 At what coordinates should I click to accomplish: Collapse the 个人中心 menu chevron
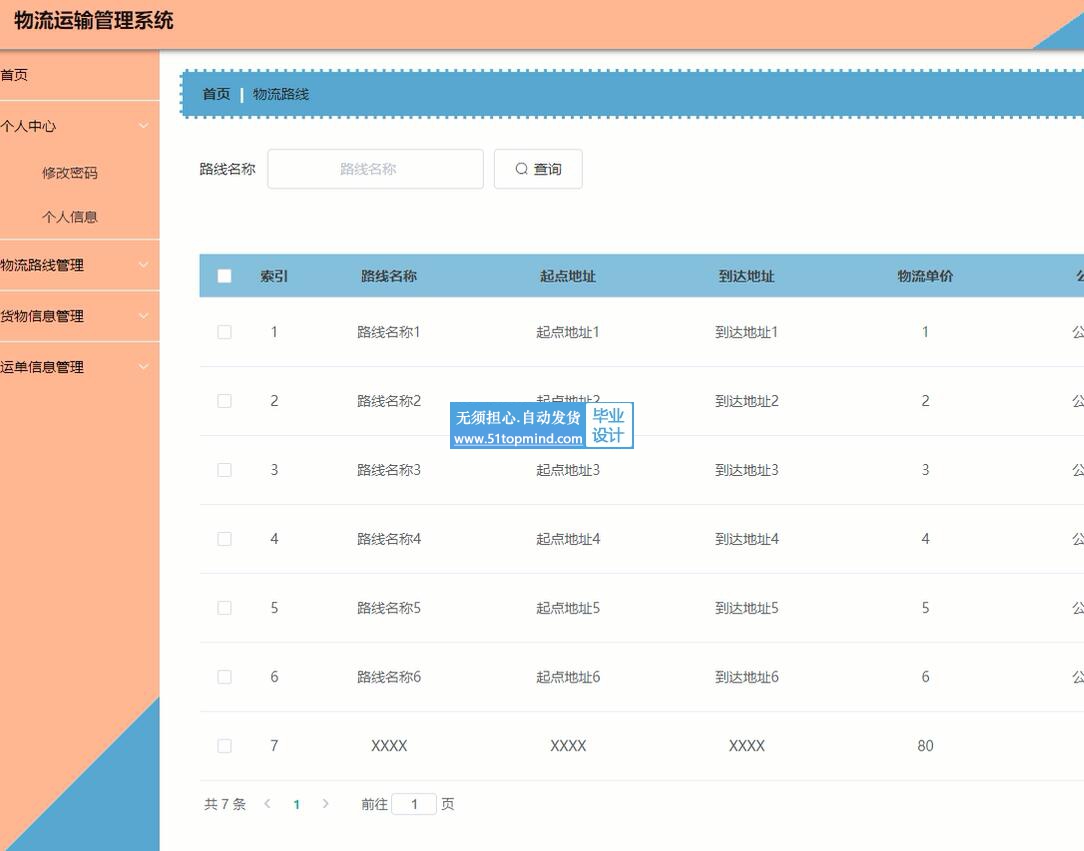(143, 126)
